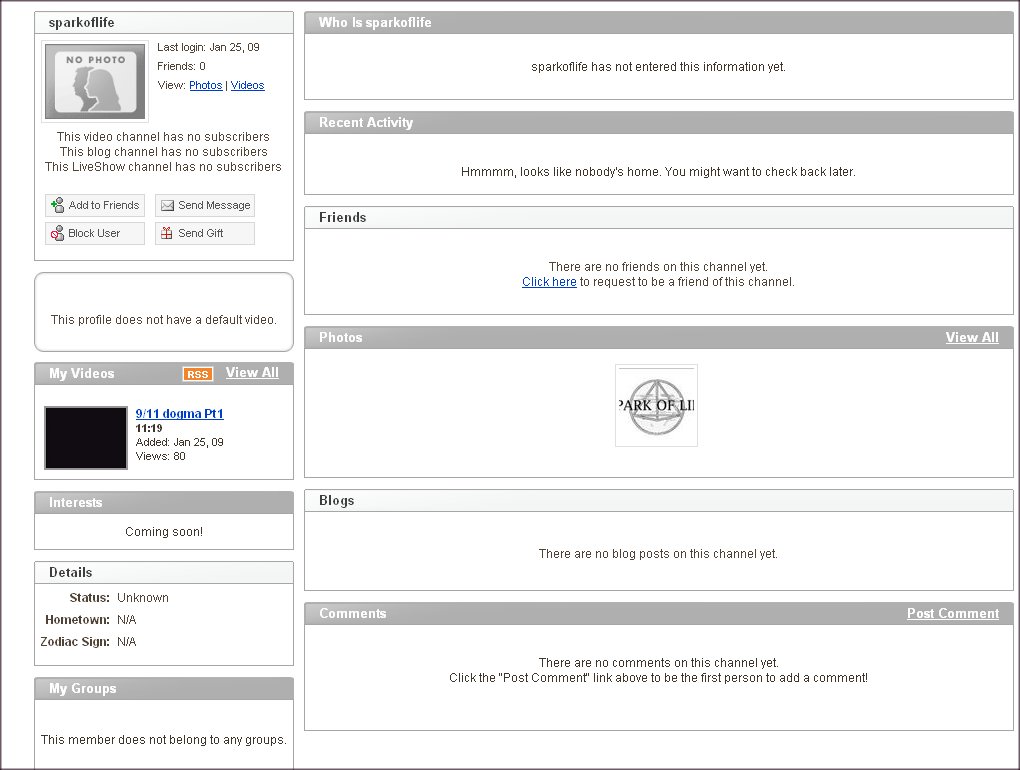Click the Coming soon! text

coord(164,531)
